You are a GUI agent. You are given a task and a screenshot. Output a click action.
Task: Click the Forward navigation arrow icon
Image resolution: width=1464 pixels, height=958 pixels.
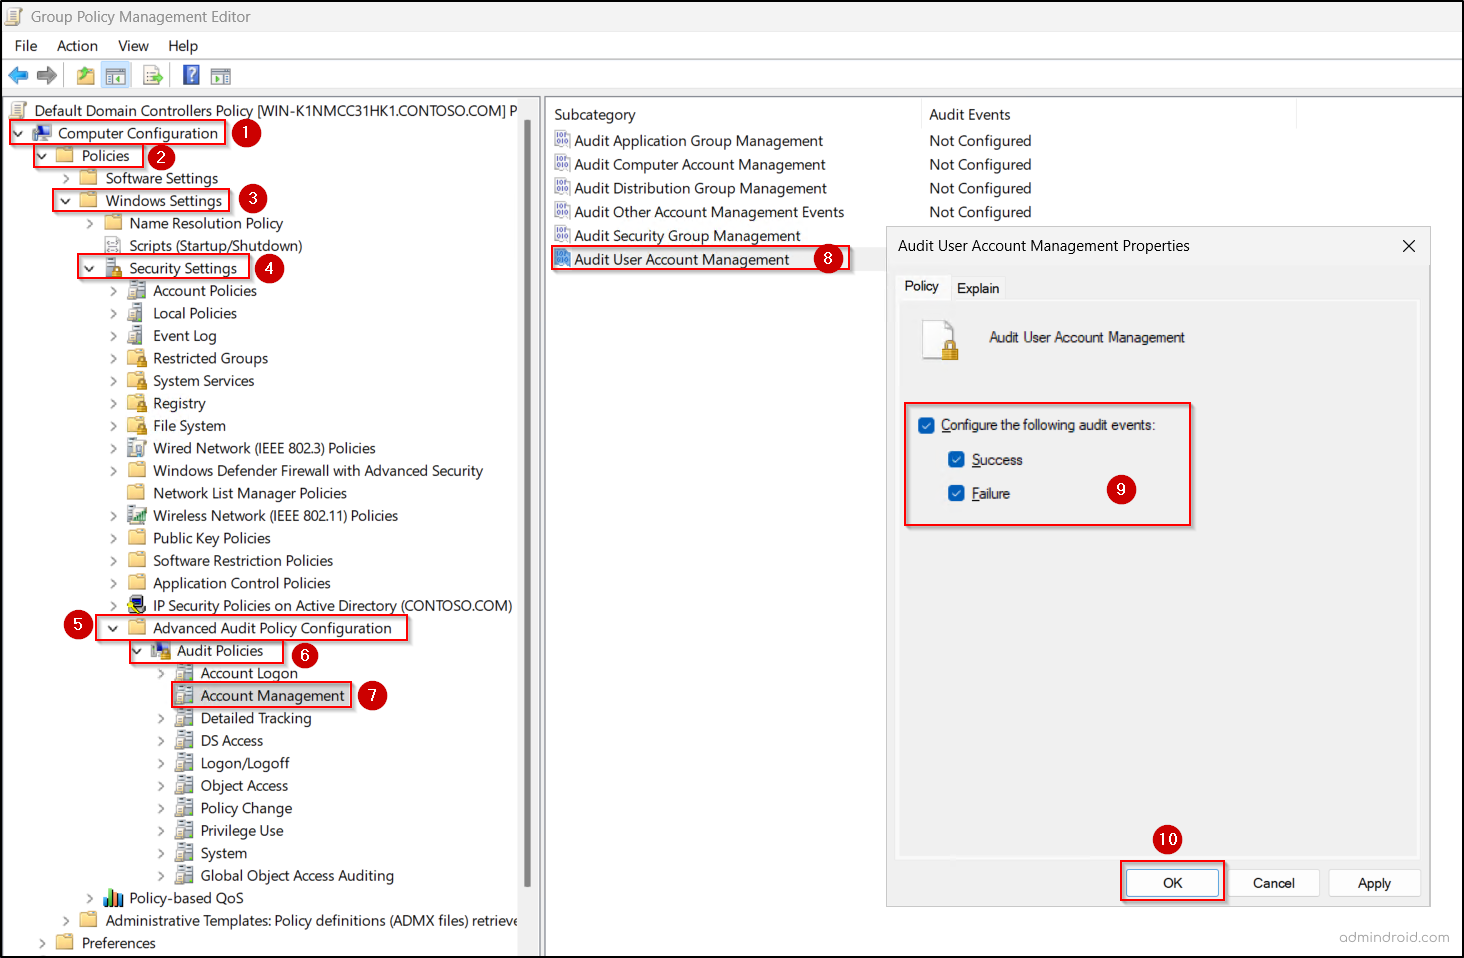point(47,75)
